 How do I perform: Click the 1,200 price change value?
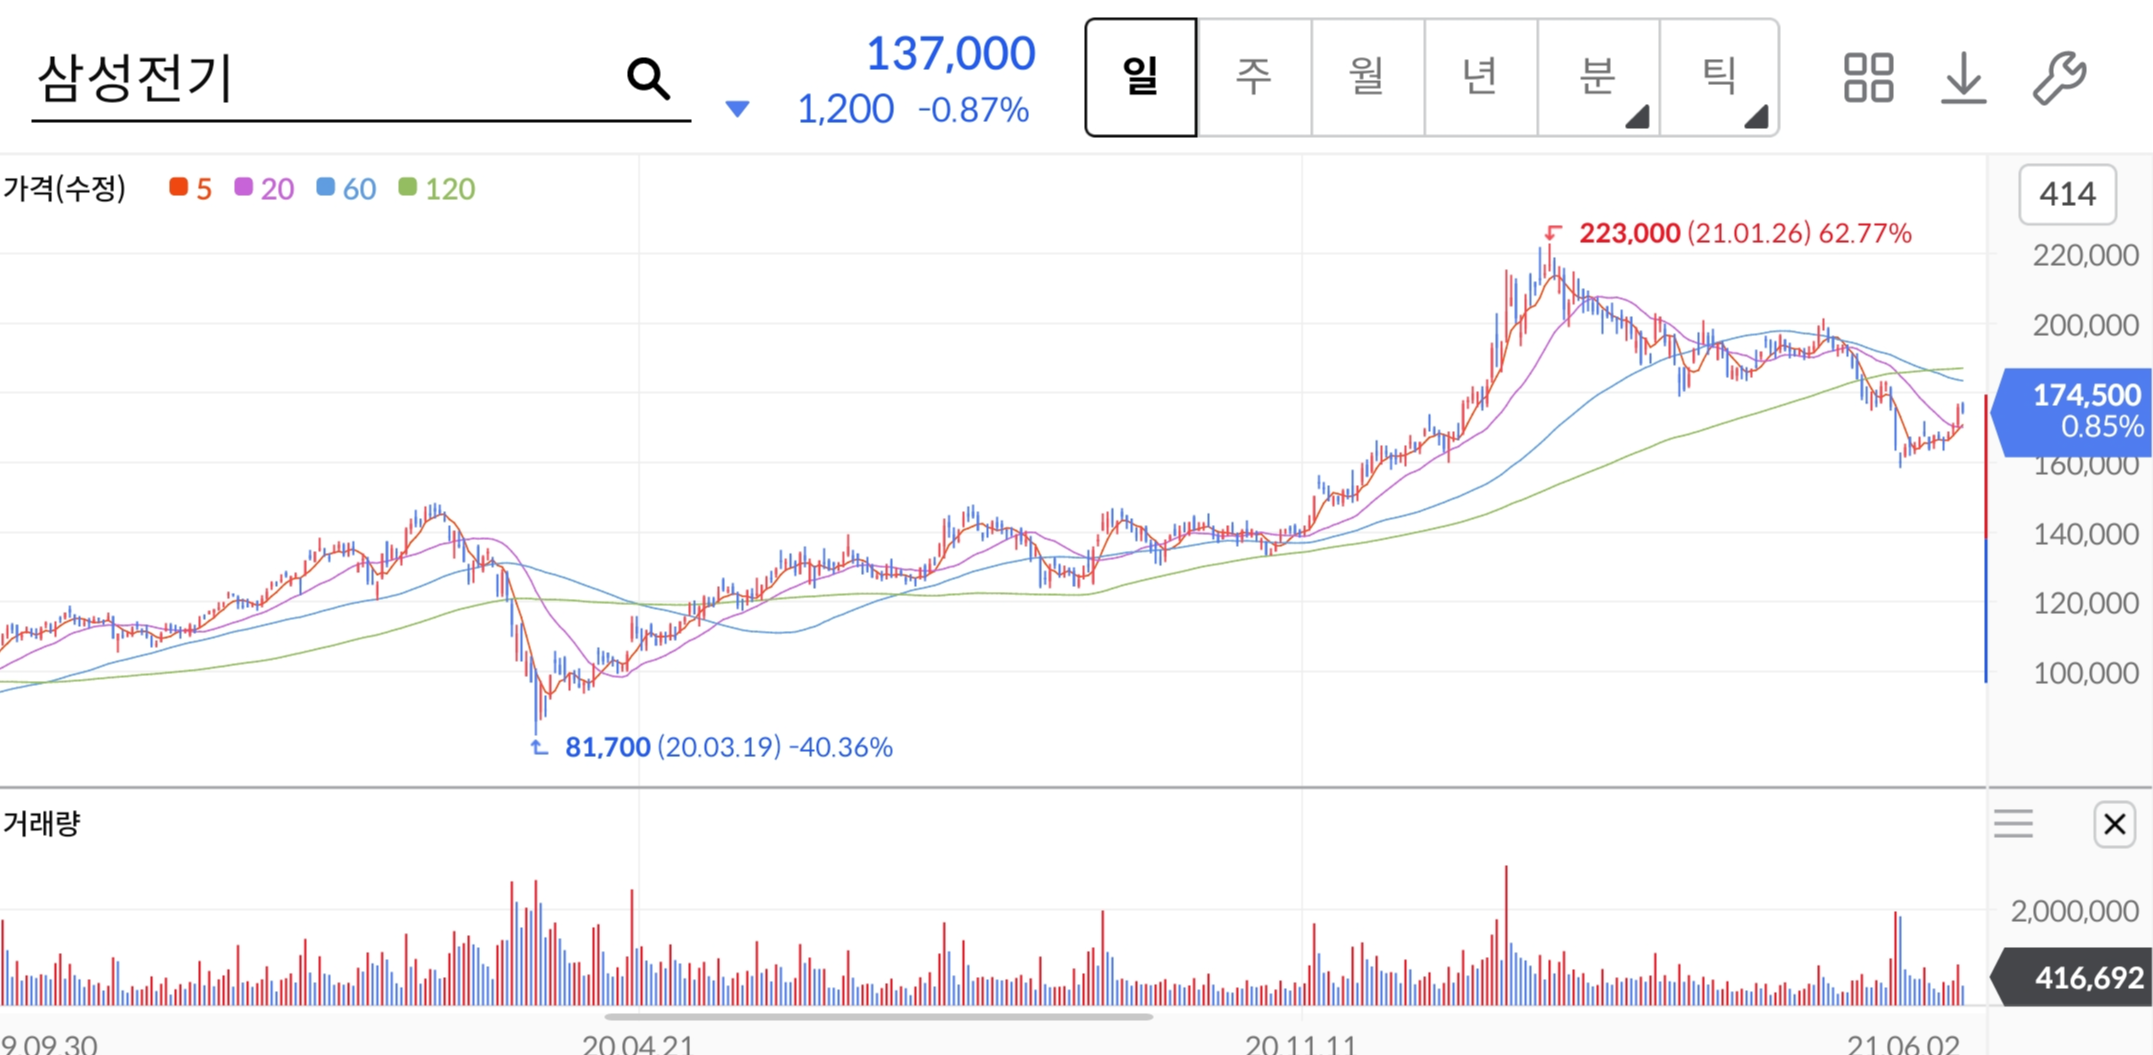[x=845, y=109]
